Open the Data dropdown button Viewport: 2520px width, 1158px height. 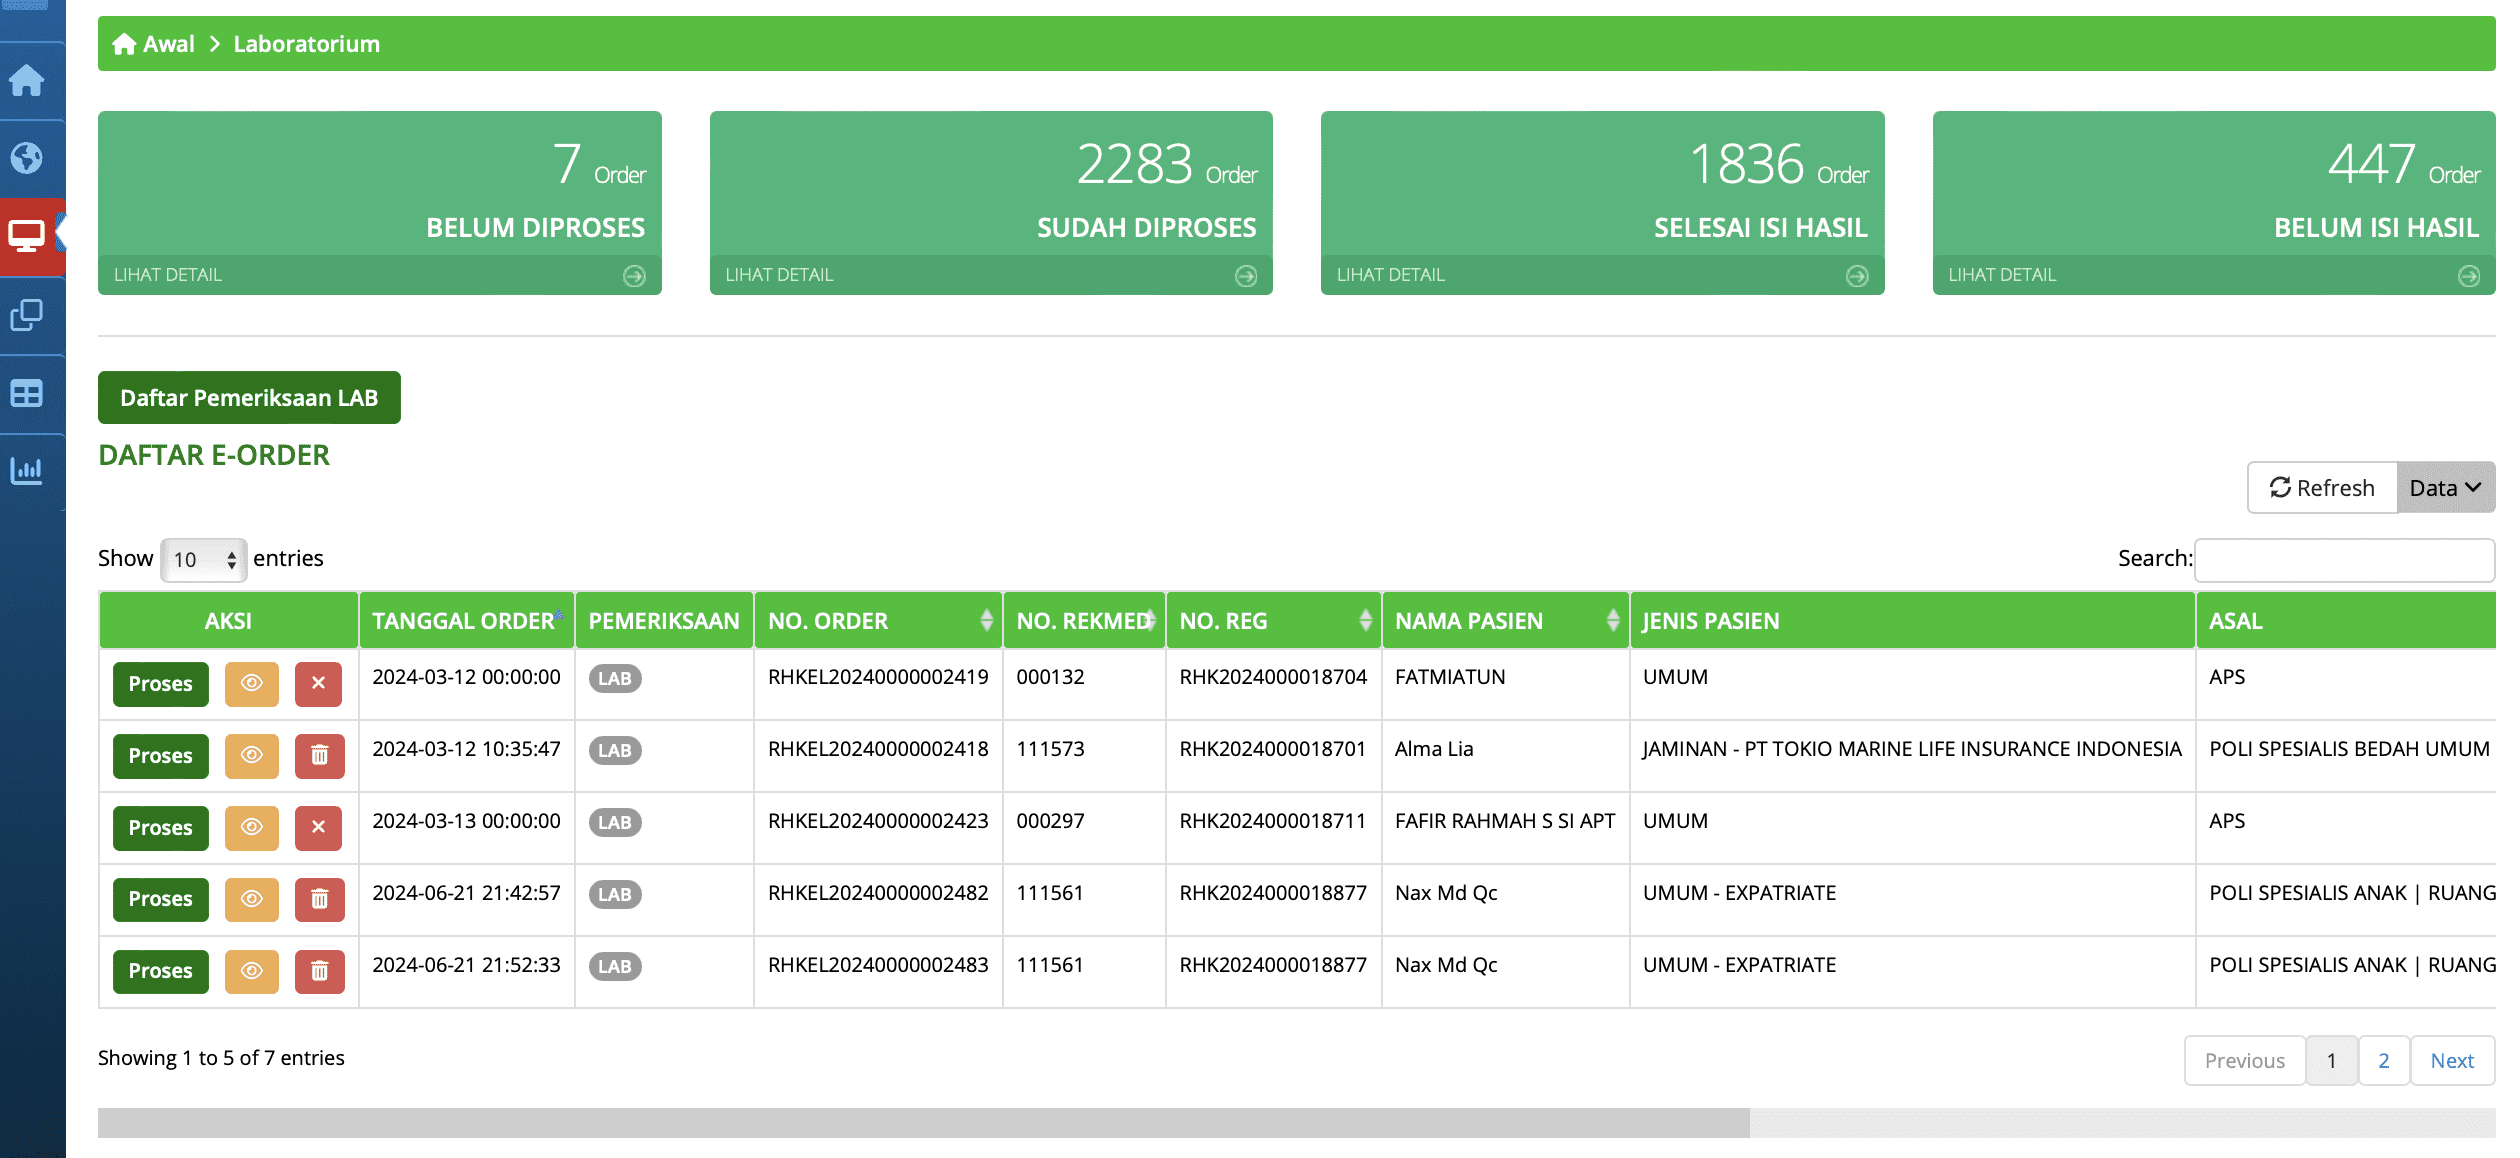point(2444,488)
